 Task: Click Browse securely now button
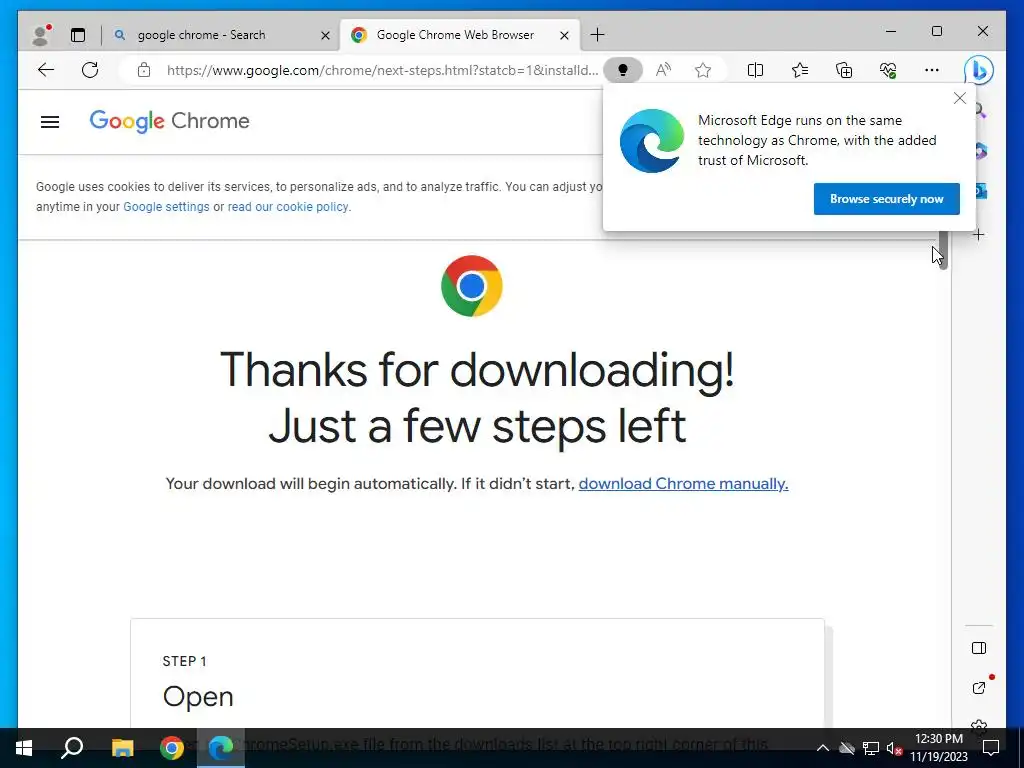coord(886,199)
